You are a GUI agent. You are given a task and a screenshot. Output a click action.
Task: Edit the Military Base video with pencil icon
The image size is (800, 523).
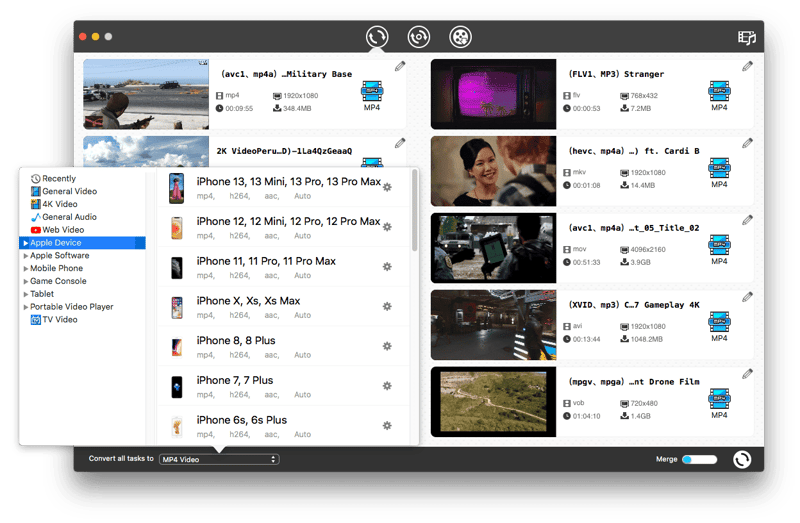click(x=400, y=67)
